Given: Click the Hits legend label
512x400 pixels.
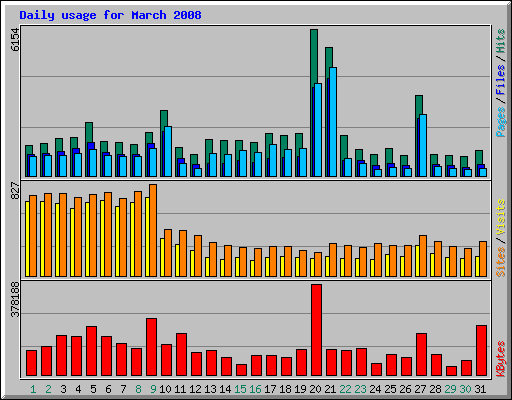Looking at the screenshot, I should [x=500, y=41].
